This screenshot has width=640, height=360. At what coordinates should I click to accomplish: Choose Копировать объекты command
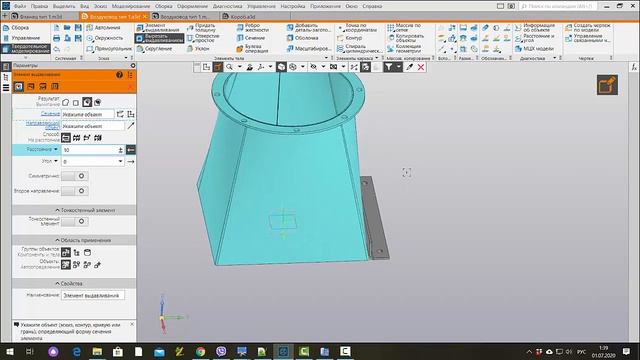coord(406,38)
